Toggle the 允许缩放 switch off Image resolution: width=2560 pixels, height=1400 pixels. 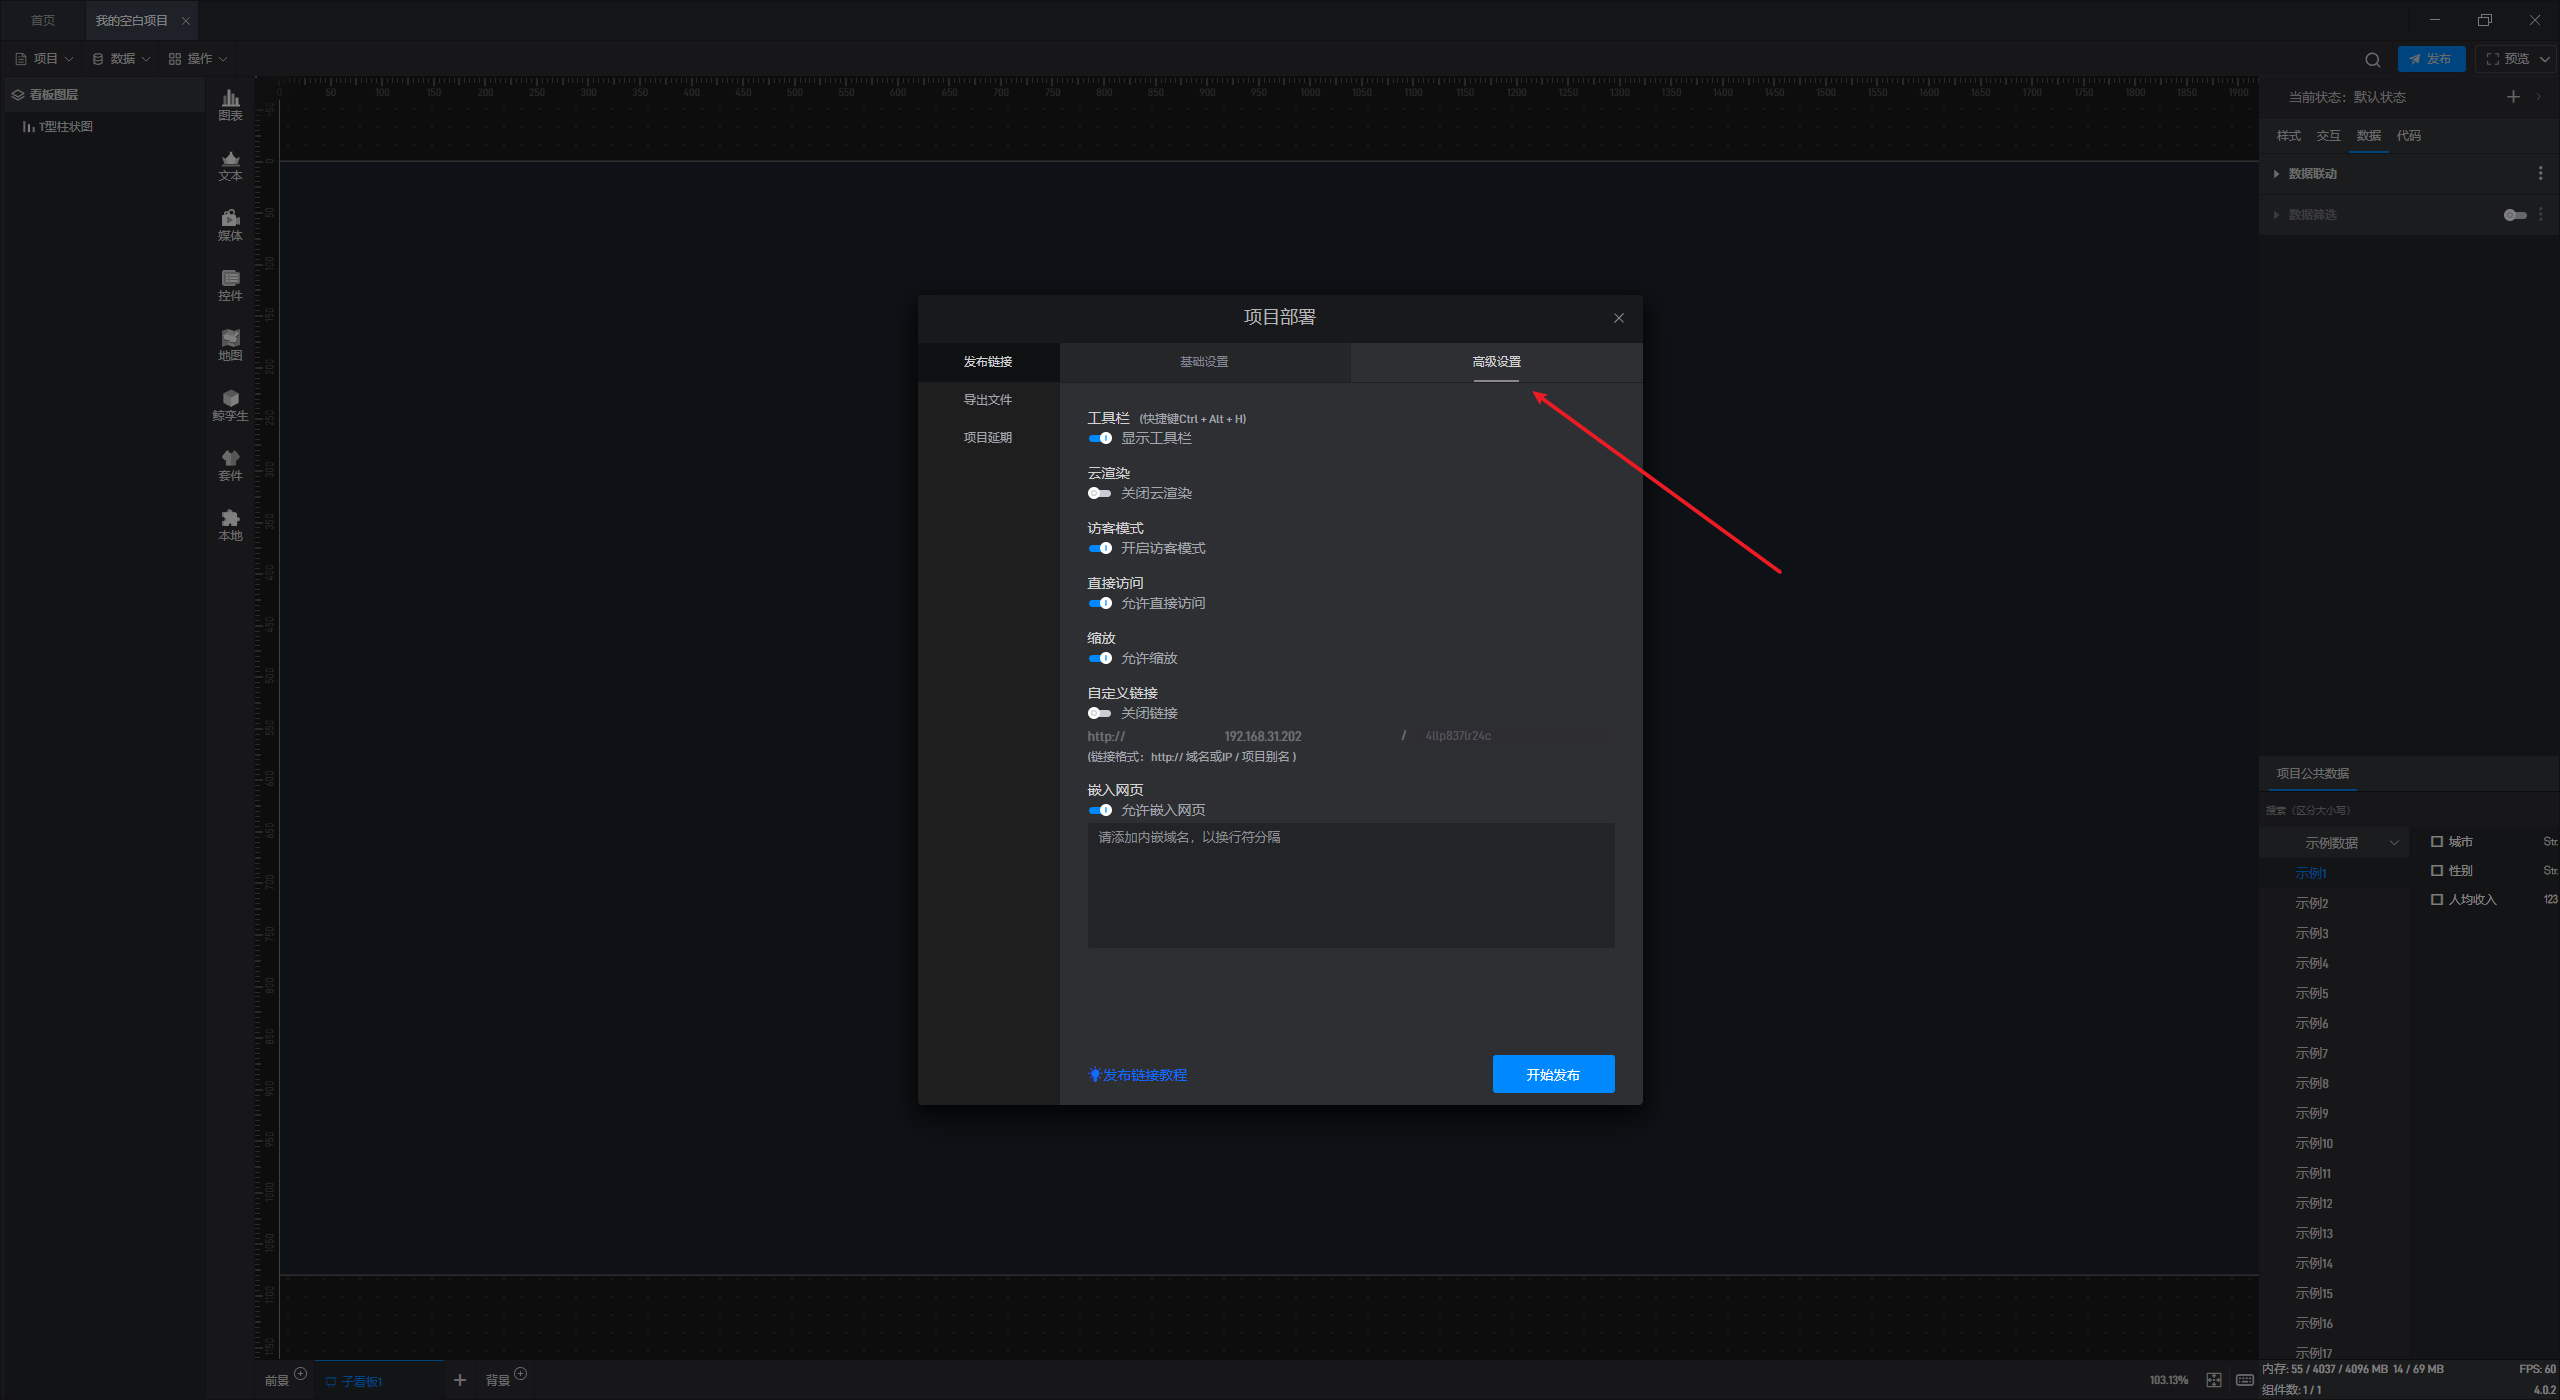point(1100,658)
